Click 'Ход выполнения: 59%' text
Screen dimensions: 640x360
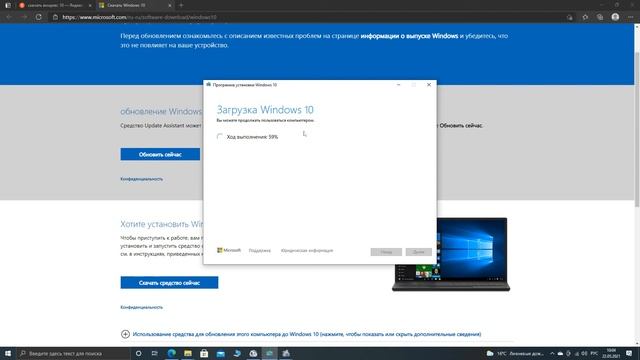[x=252, y=137]
